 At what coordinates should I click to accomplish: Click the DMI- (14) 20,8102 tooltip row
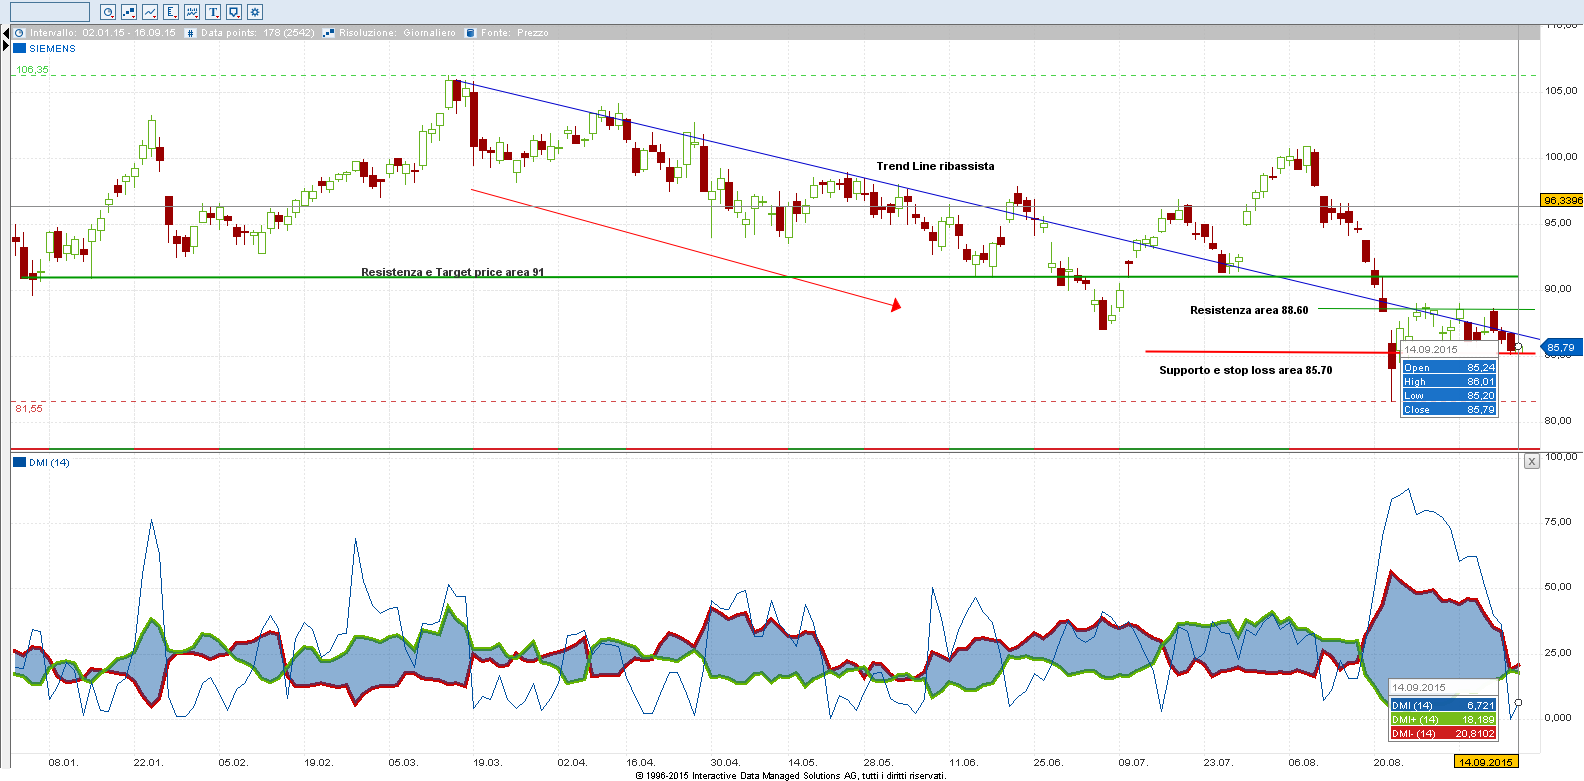1443,734
